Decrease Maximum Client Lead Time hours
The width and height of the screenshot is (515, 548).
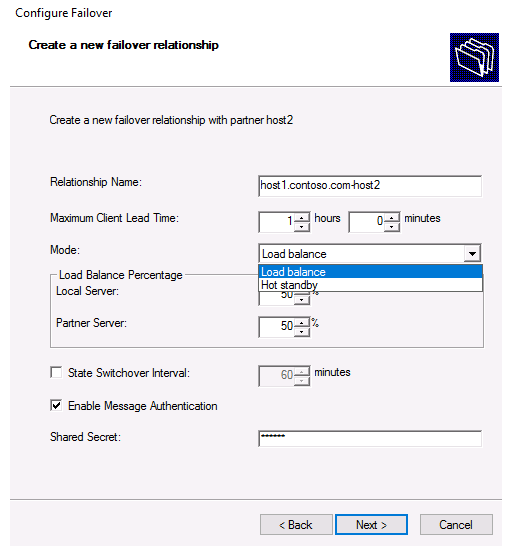pos(302,227)
